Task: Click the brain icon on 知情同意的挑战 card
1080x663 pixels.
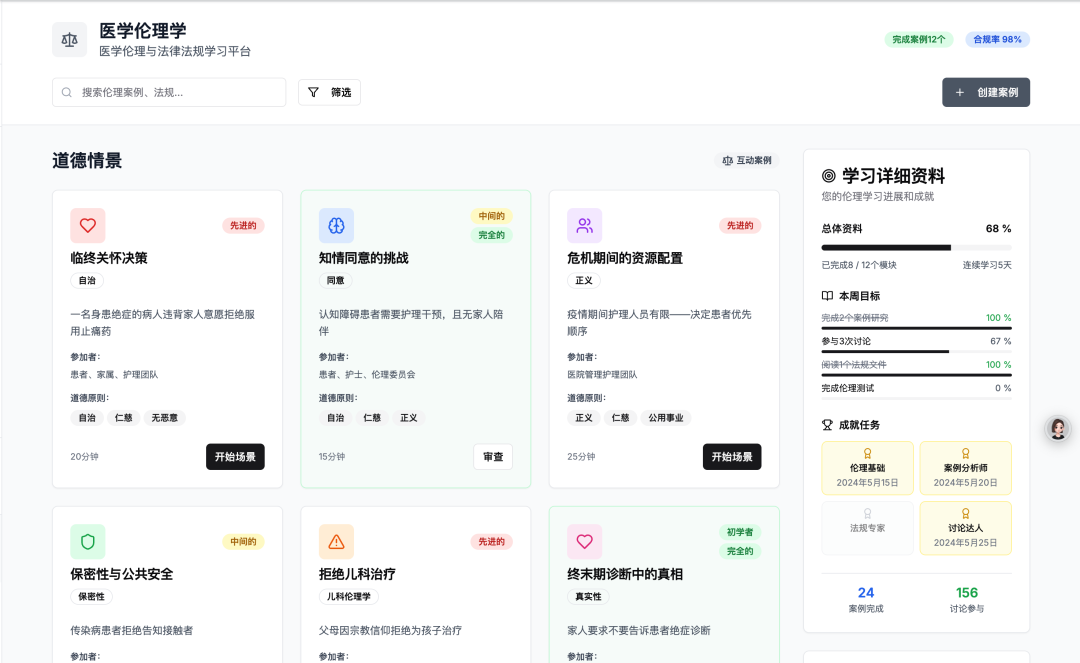Action: [x=336, y=226]
